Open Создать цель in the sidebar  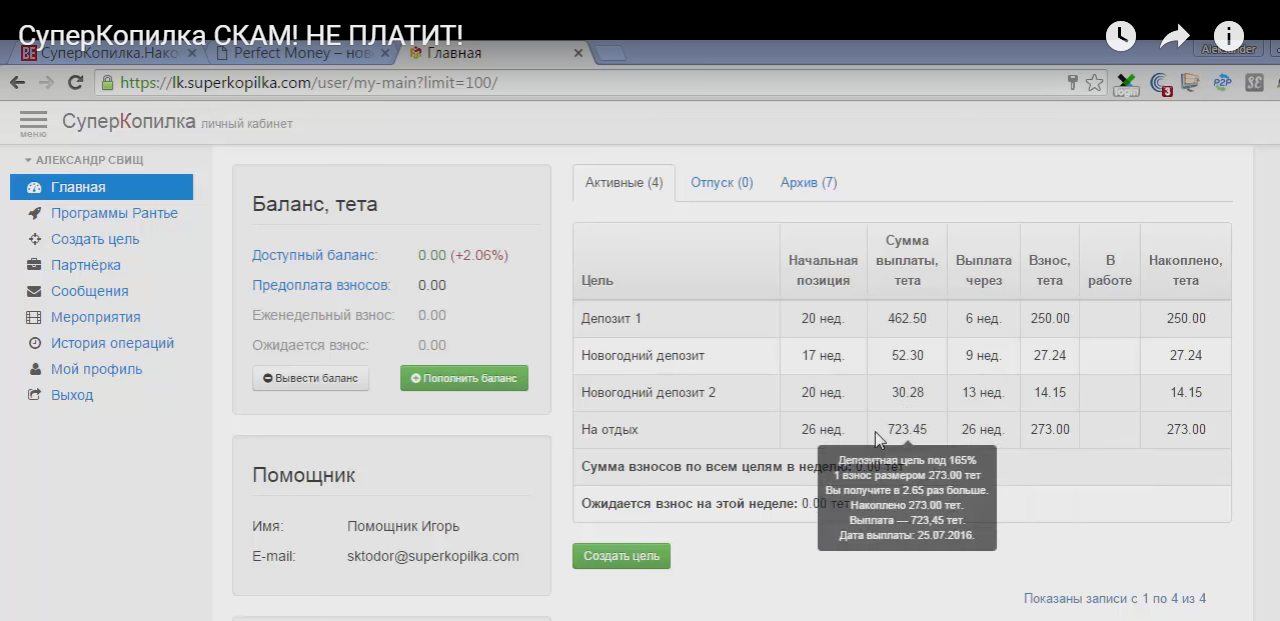95,239
